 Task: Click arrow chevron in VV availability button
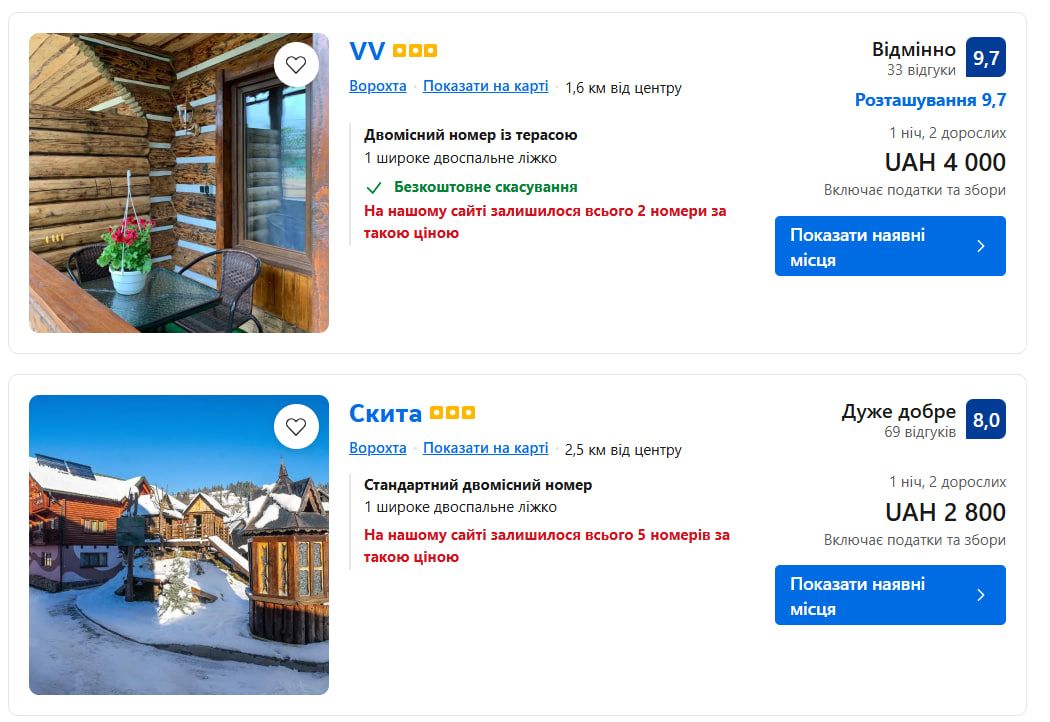[980, 246]
